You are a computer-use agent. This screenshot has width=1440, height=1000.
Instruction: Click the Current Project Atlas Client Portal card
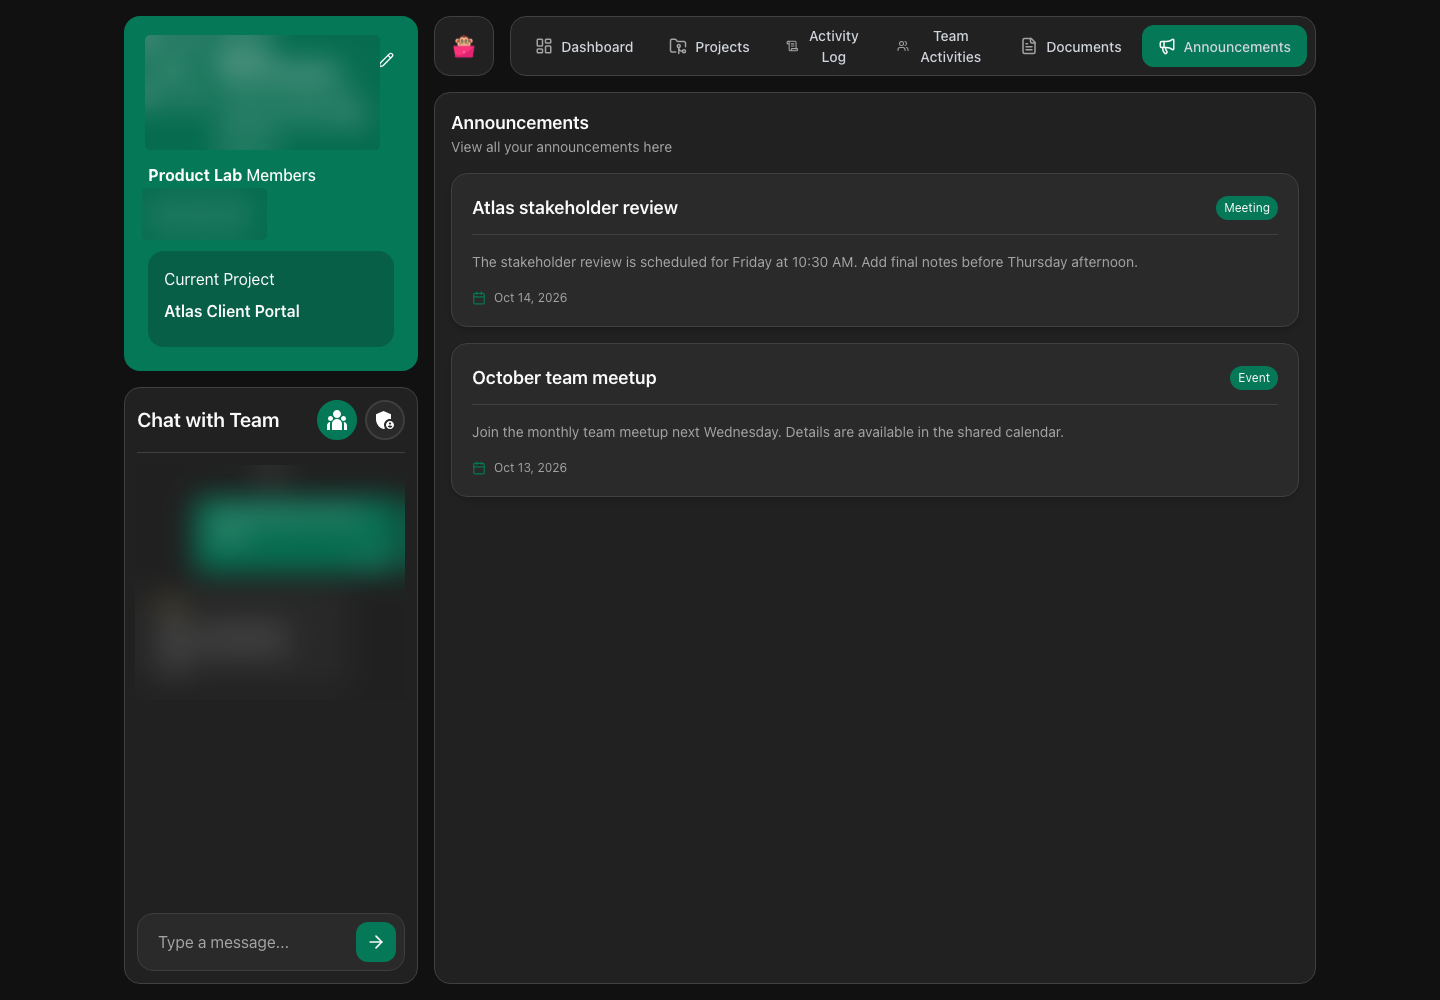click(271, 298)
